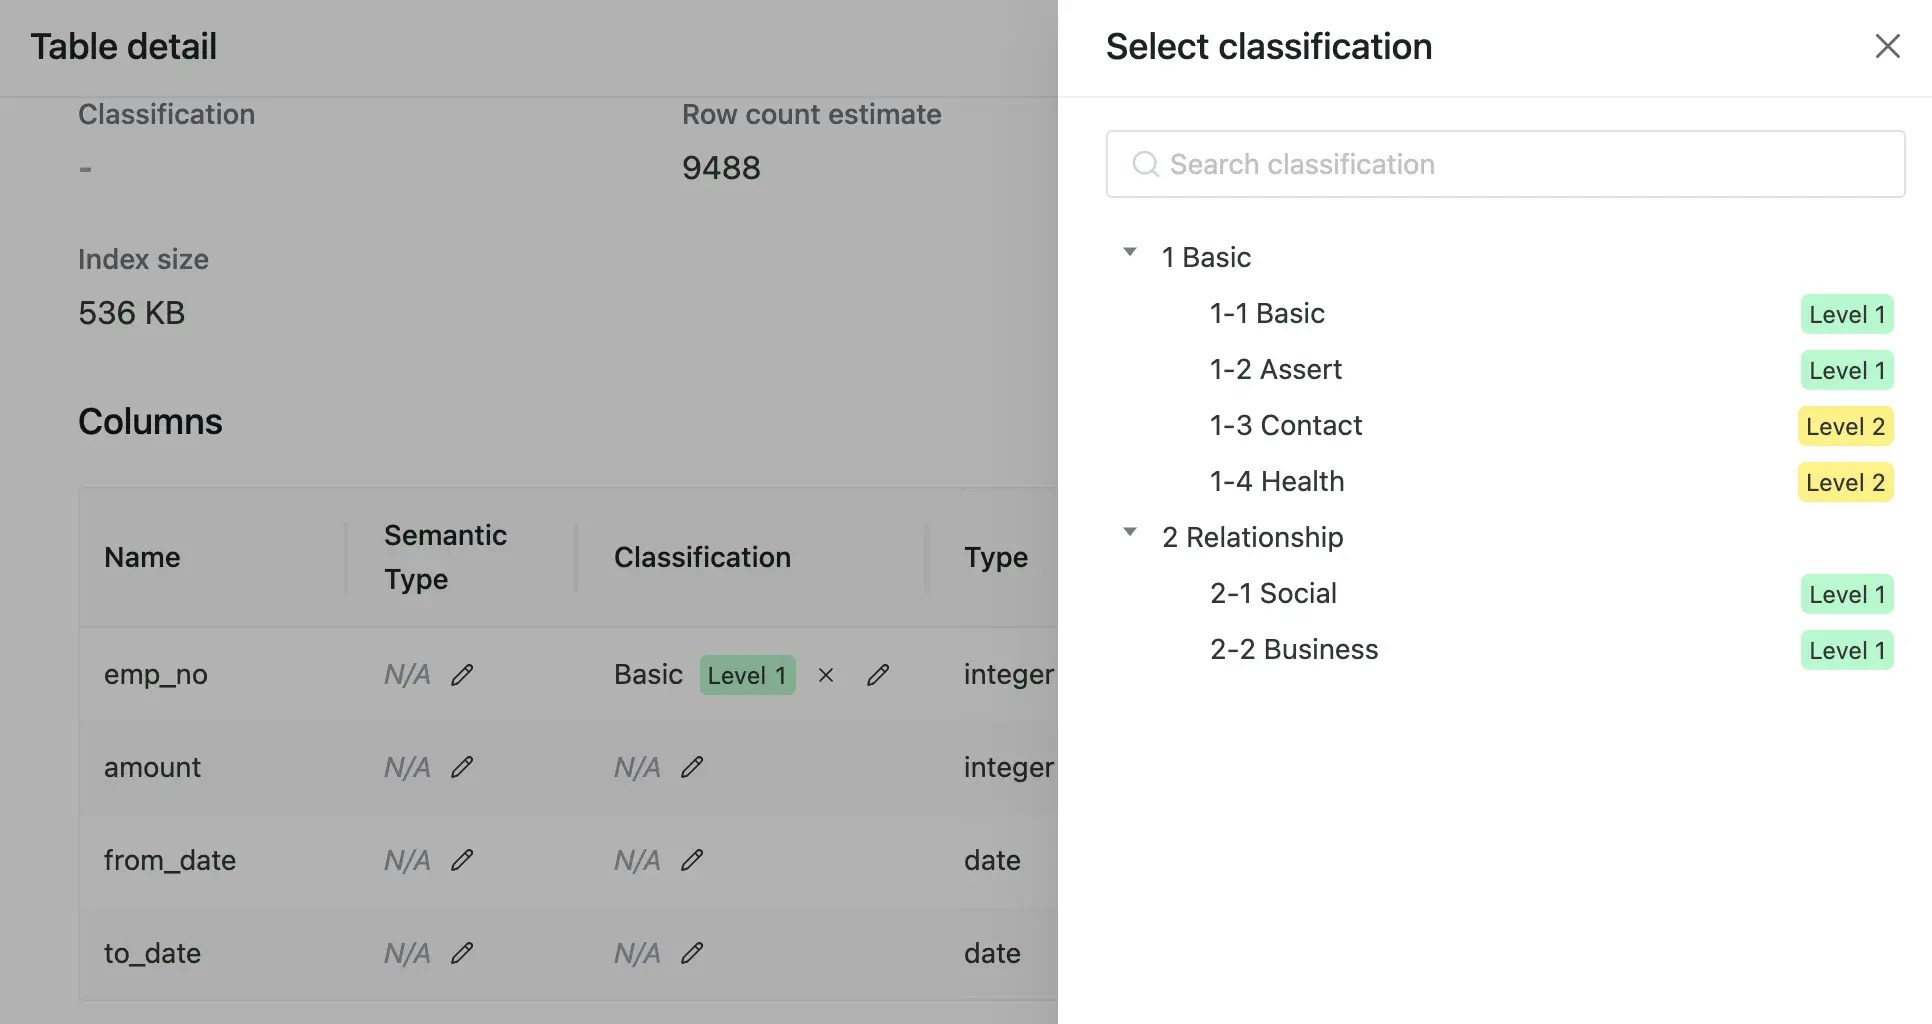1932x1024 pixels.
Task: Click the 2 Relationship group label
Action: (x=1252, y=537)
